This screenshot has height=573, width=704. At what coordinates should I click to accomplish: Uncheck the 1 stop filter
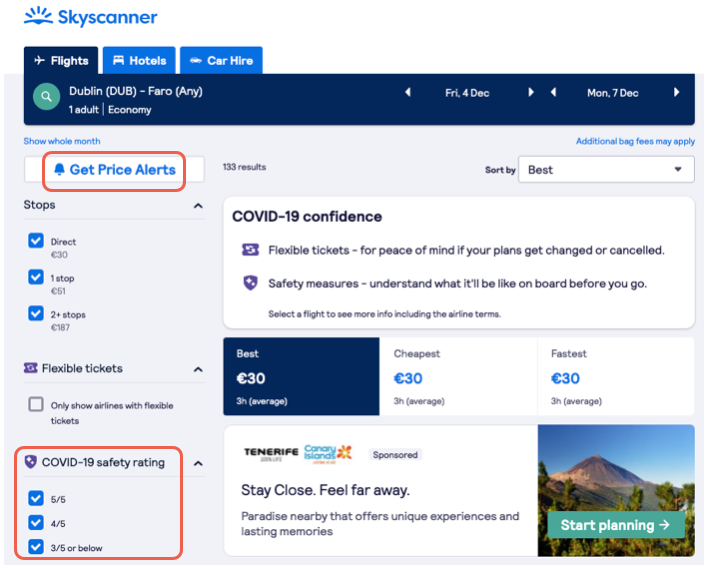36,277
